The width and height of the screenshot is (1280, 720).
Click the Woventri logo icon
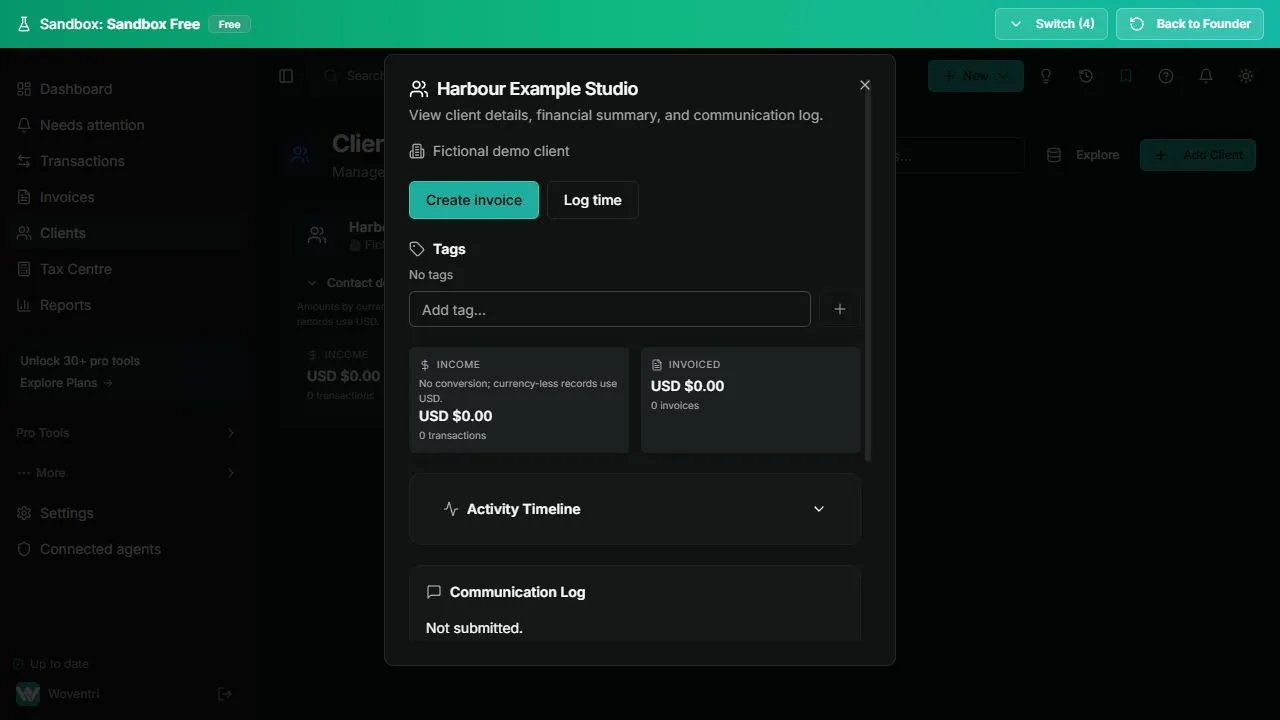click(x=28, y=694)
